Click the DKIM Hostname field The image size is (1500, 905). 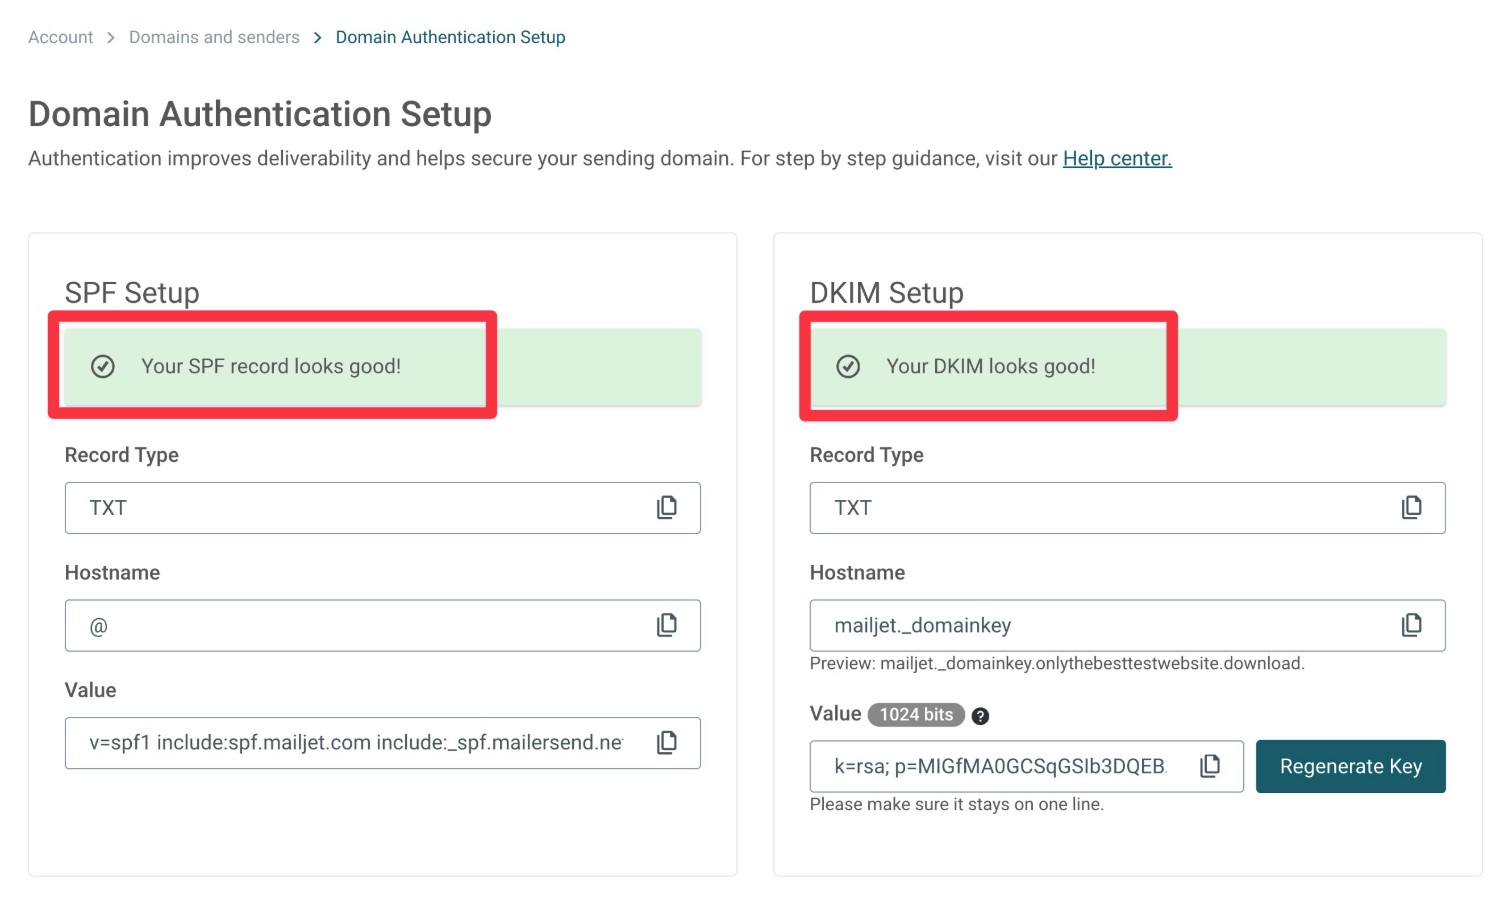point(1127,626)
